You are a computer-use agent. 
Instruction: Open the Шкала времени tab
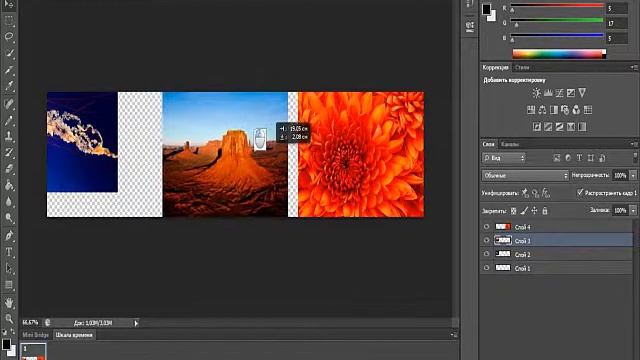74,335
